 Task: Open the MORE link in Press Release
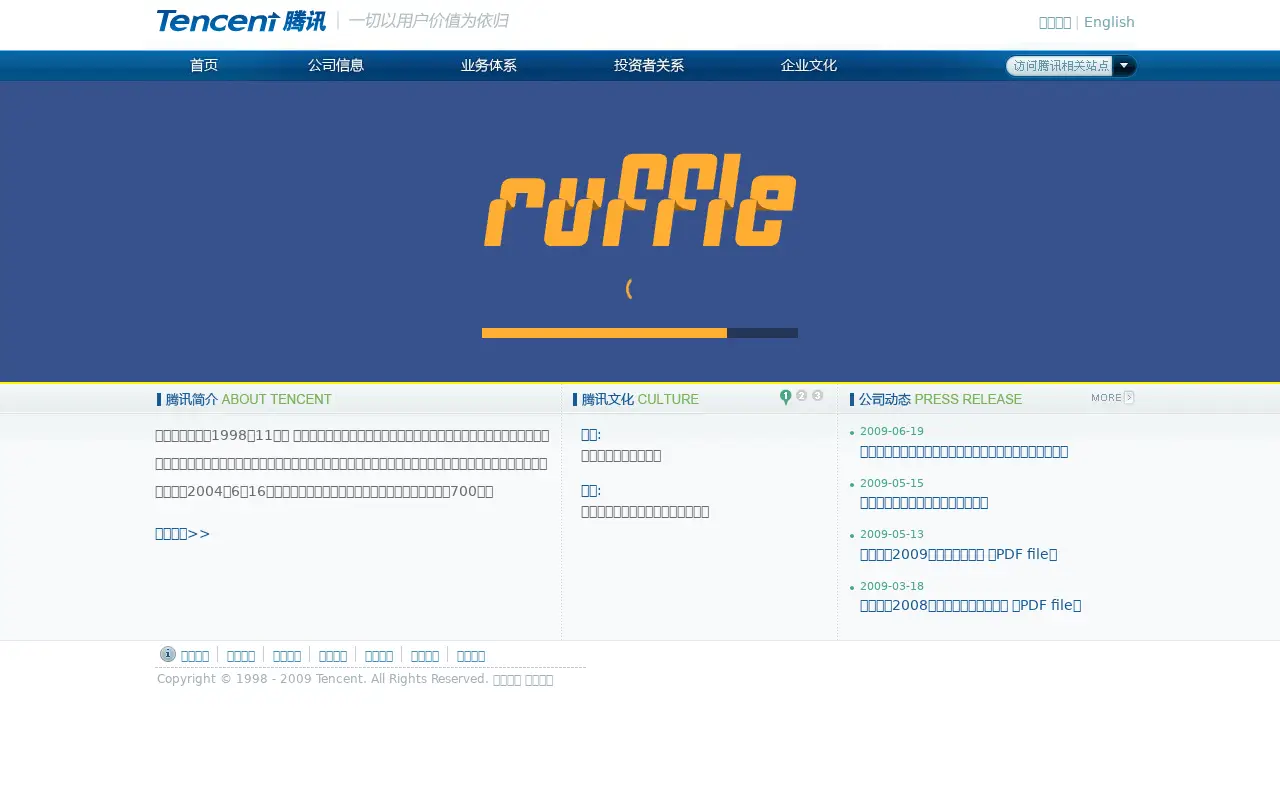tap(1112, 397)
